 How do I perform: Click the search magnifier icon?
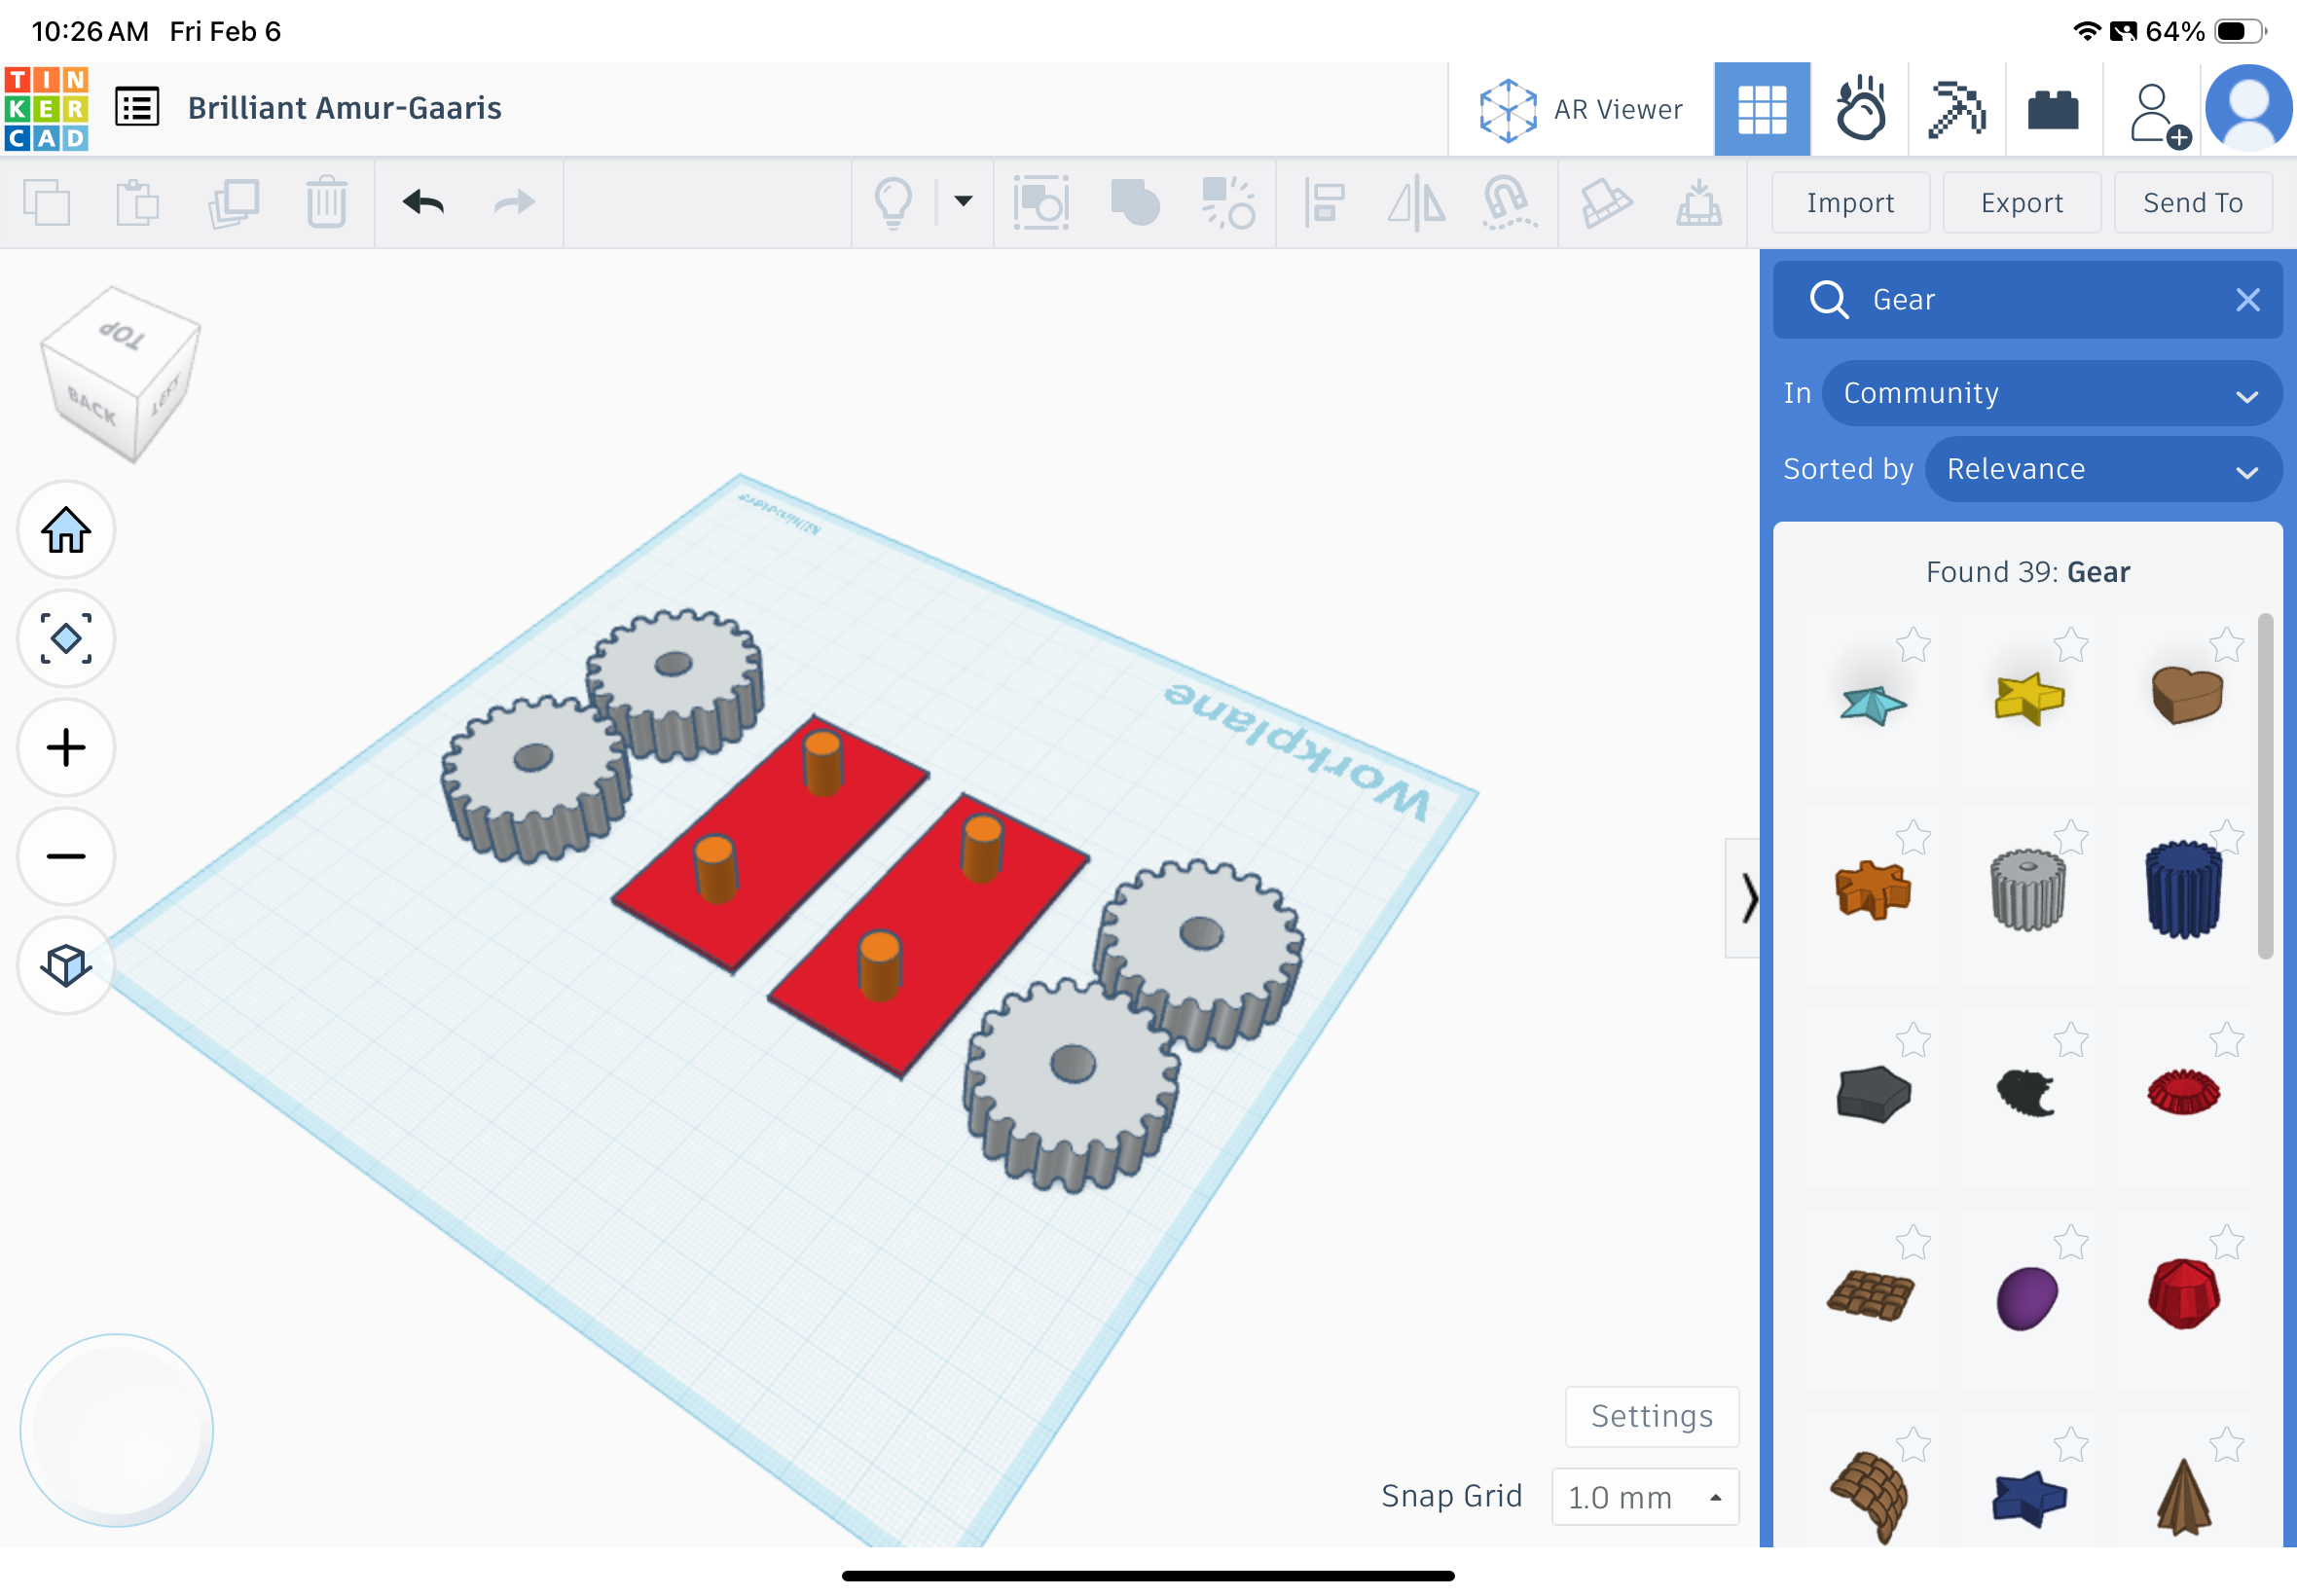tap(1828, 300)
